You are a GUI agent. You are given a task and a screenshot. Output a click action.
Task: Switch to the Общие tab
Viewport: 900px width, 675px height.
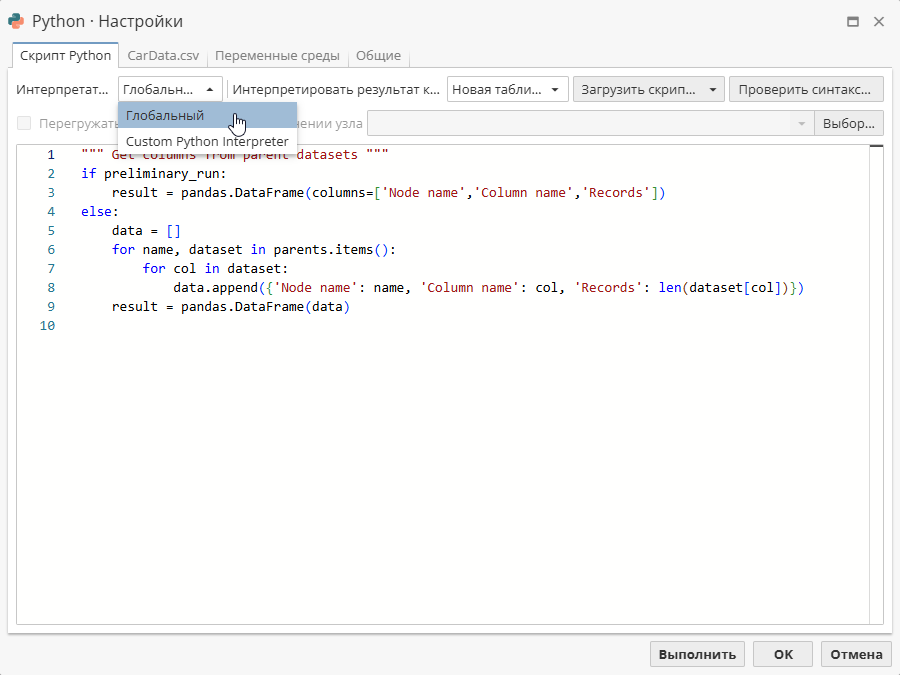tap(378, 56)
